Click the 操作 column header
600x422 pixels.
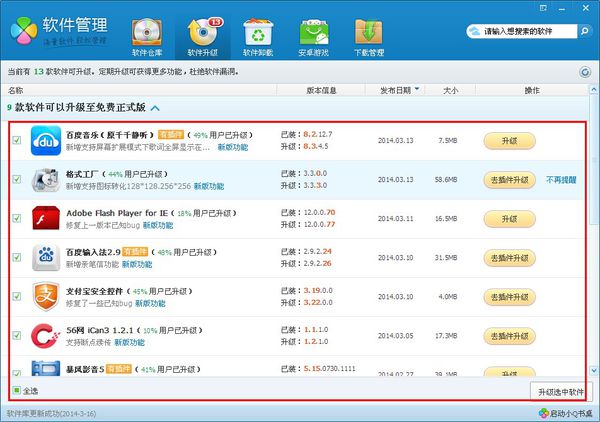coord(532,90)
